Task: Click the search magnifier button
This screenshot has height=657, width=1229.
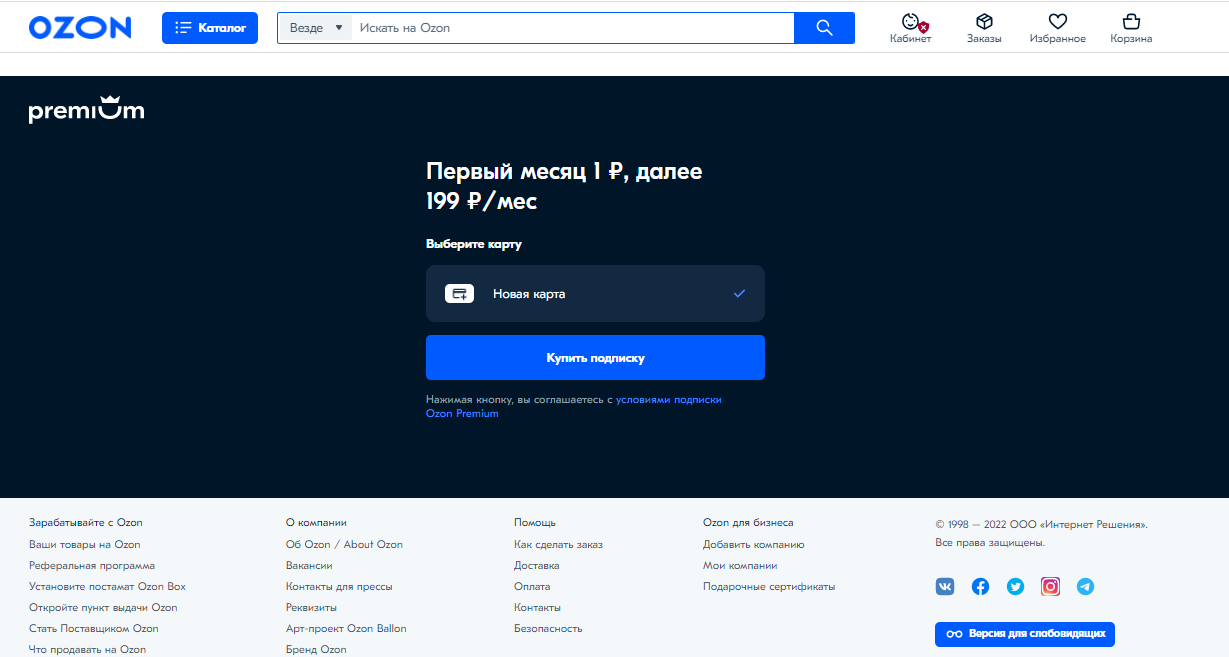Action: (x=824, y=28)
